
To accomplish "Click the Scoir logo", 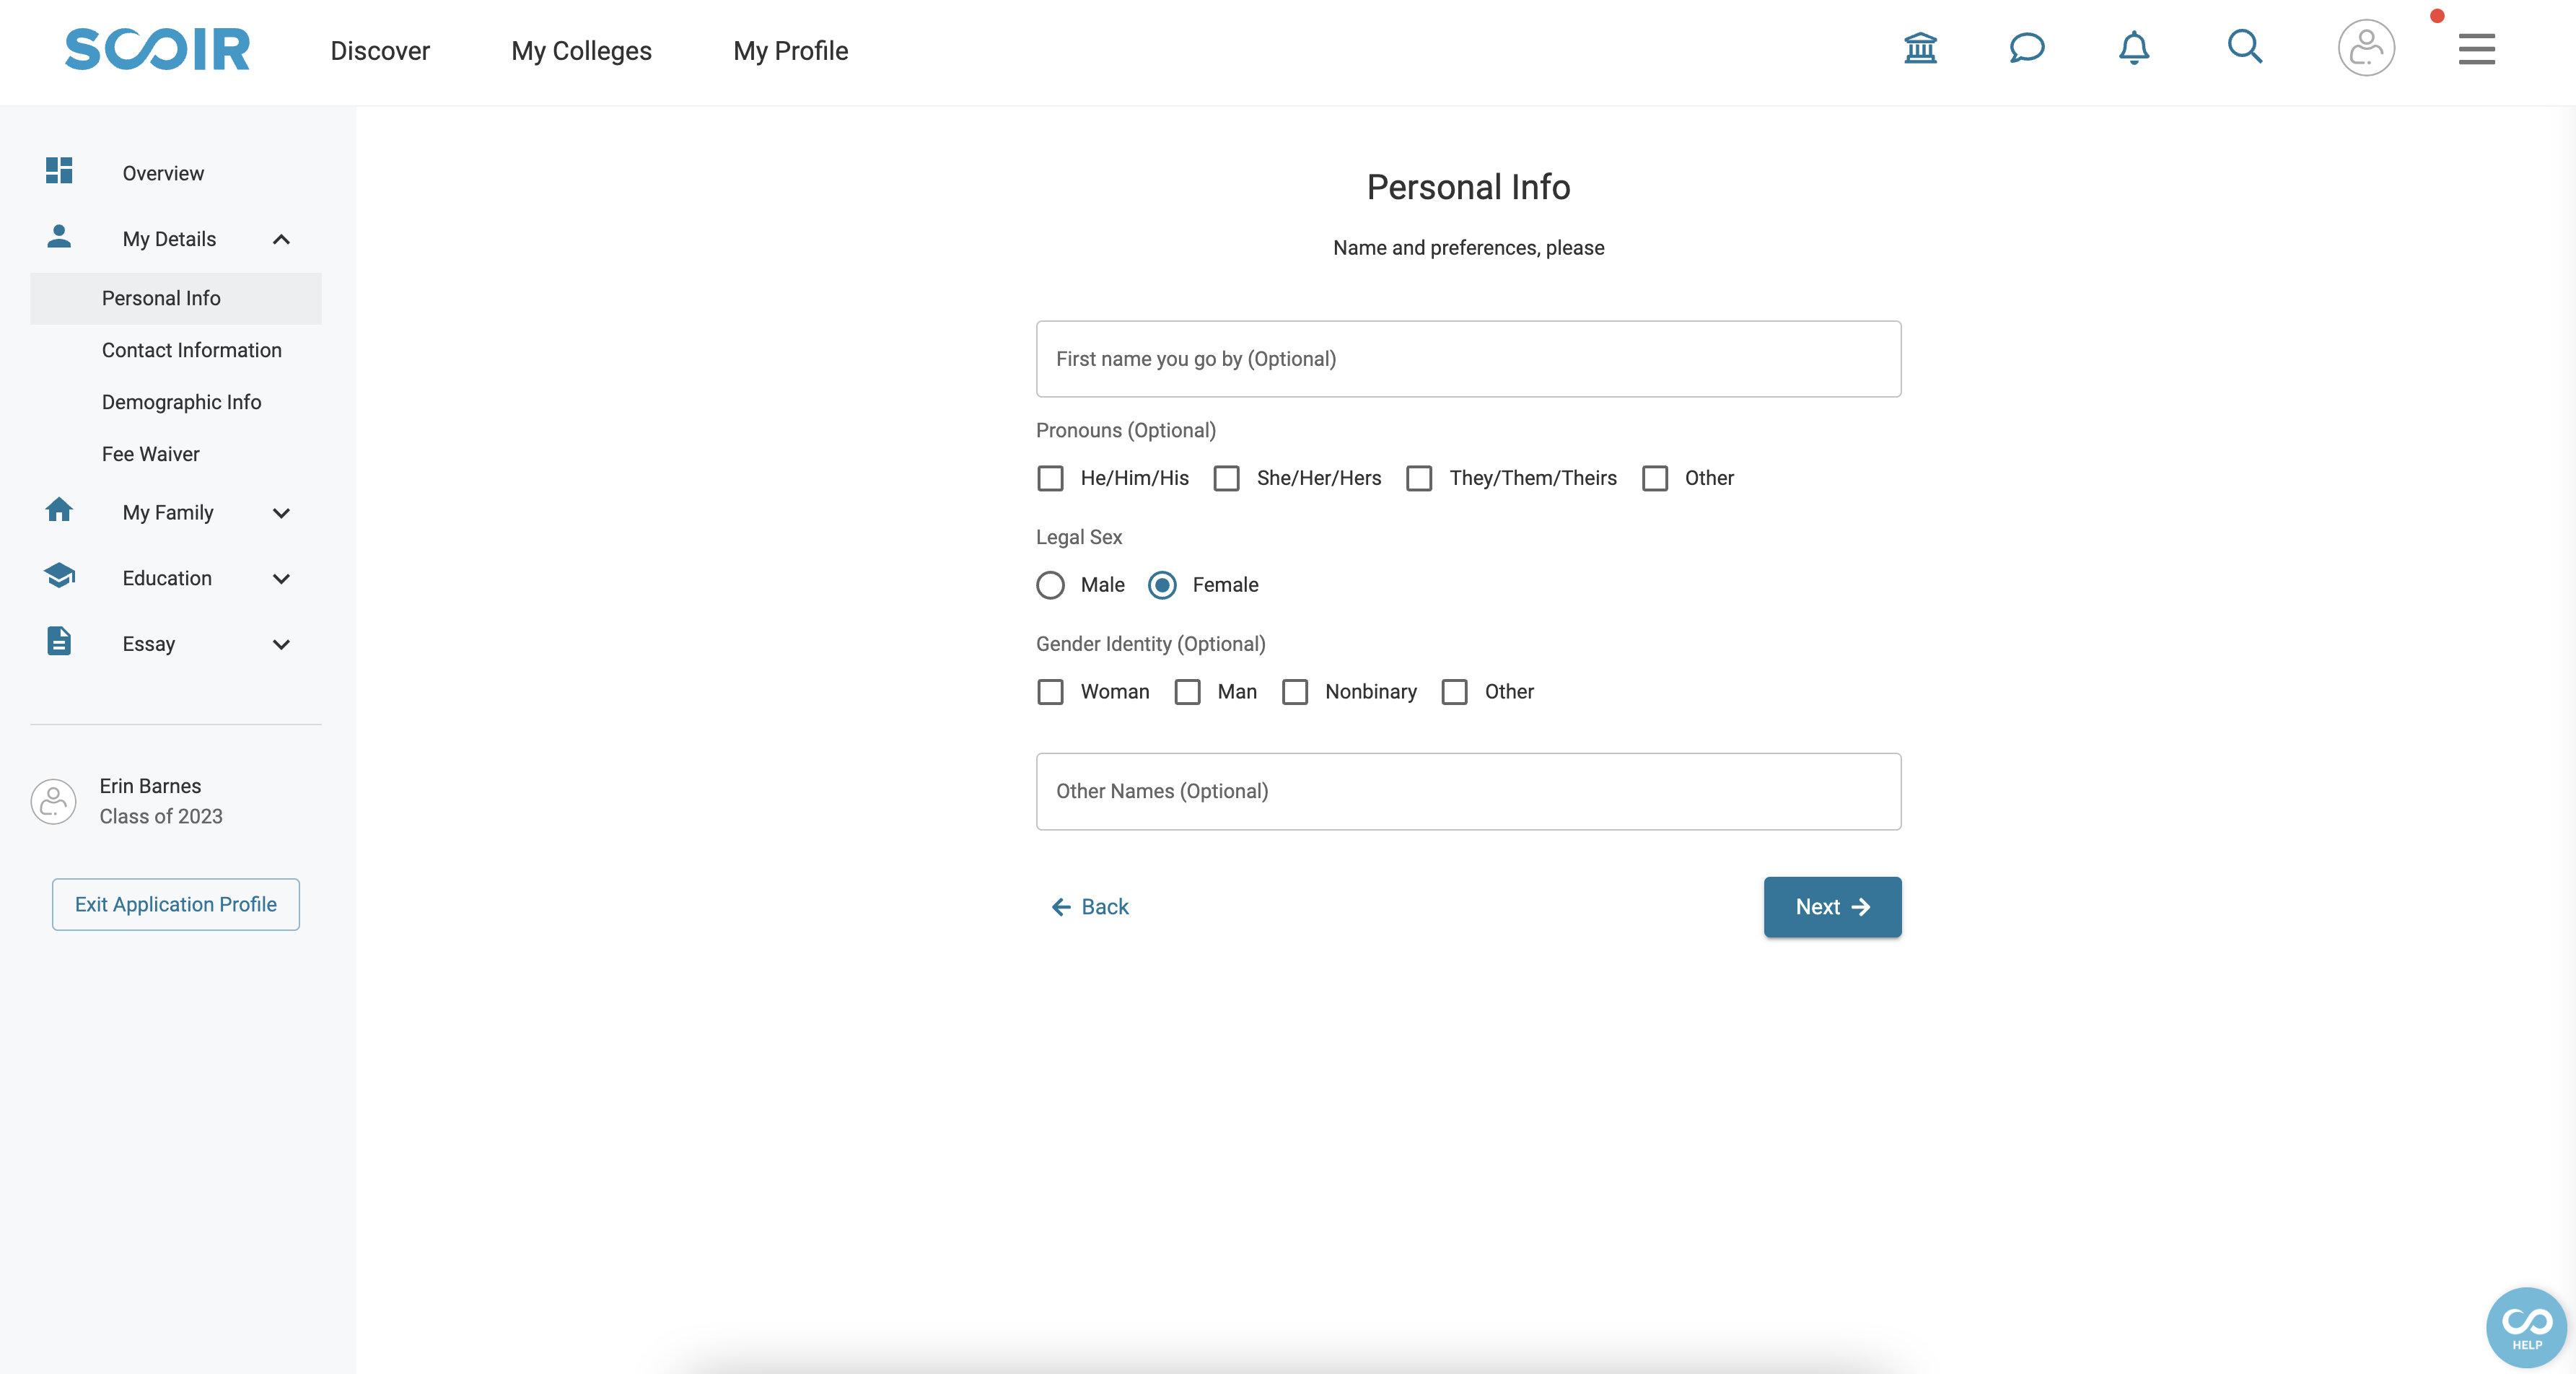I will click(157, 49).
